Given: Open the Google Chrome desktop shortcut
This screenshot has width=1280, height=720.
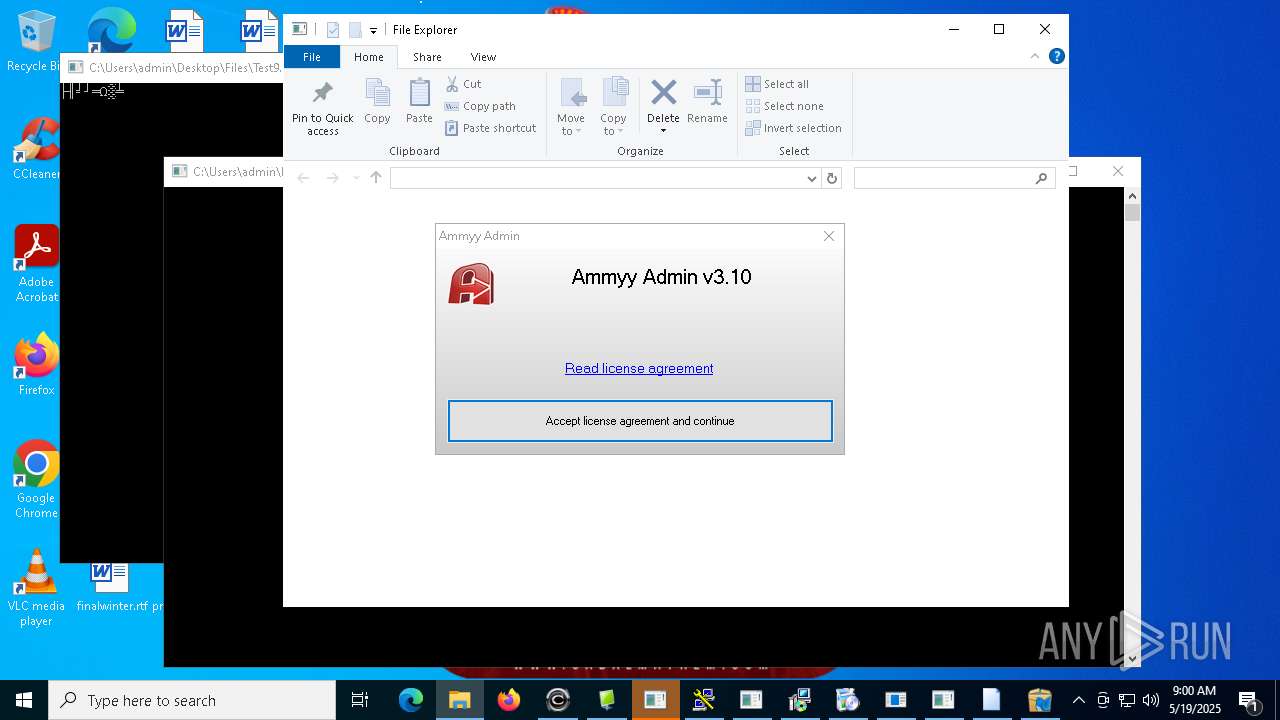Looking at the screenshot, I should pos(36,479).
